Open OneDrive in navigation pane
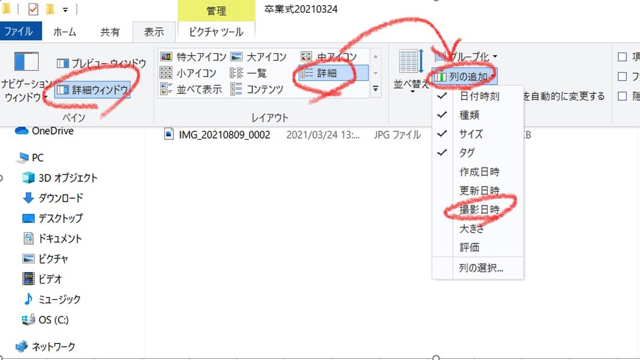Image resolution: width=640 pixels, height=360 pixels. [44, 131]
